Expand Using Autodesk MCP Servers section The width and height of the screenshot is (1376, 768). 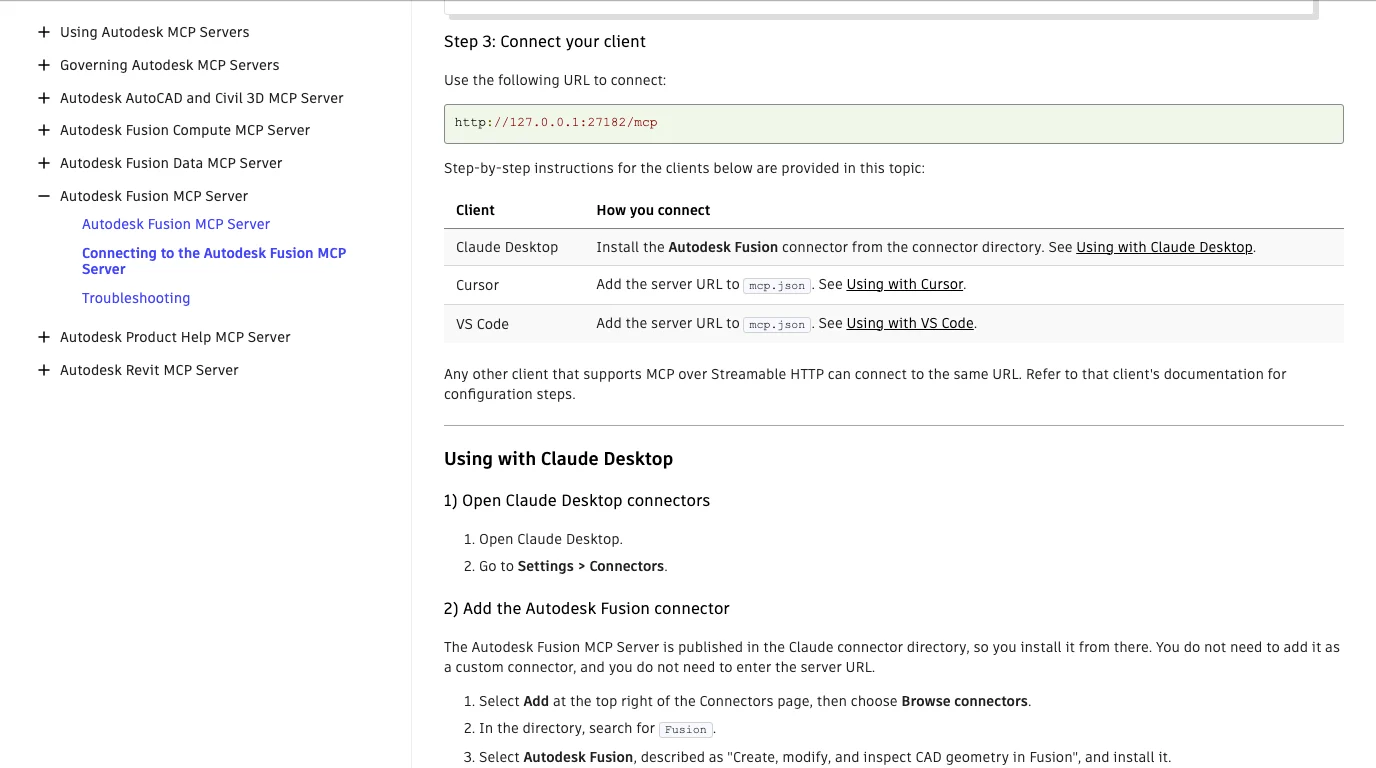(x=43, y=32)
